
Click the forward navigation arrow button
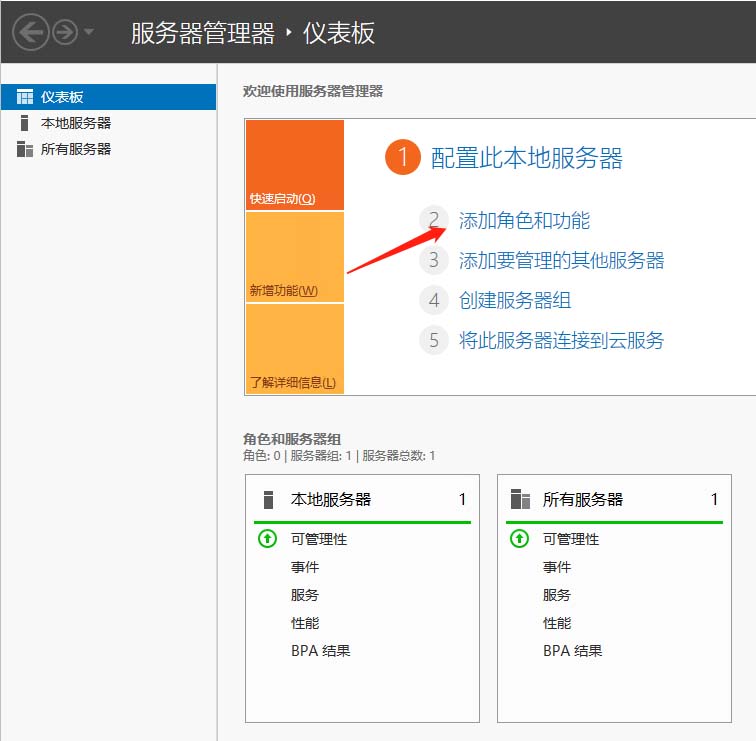click(65, 32)
